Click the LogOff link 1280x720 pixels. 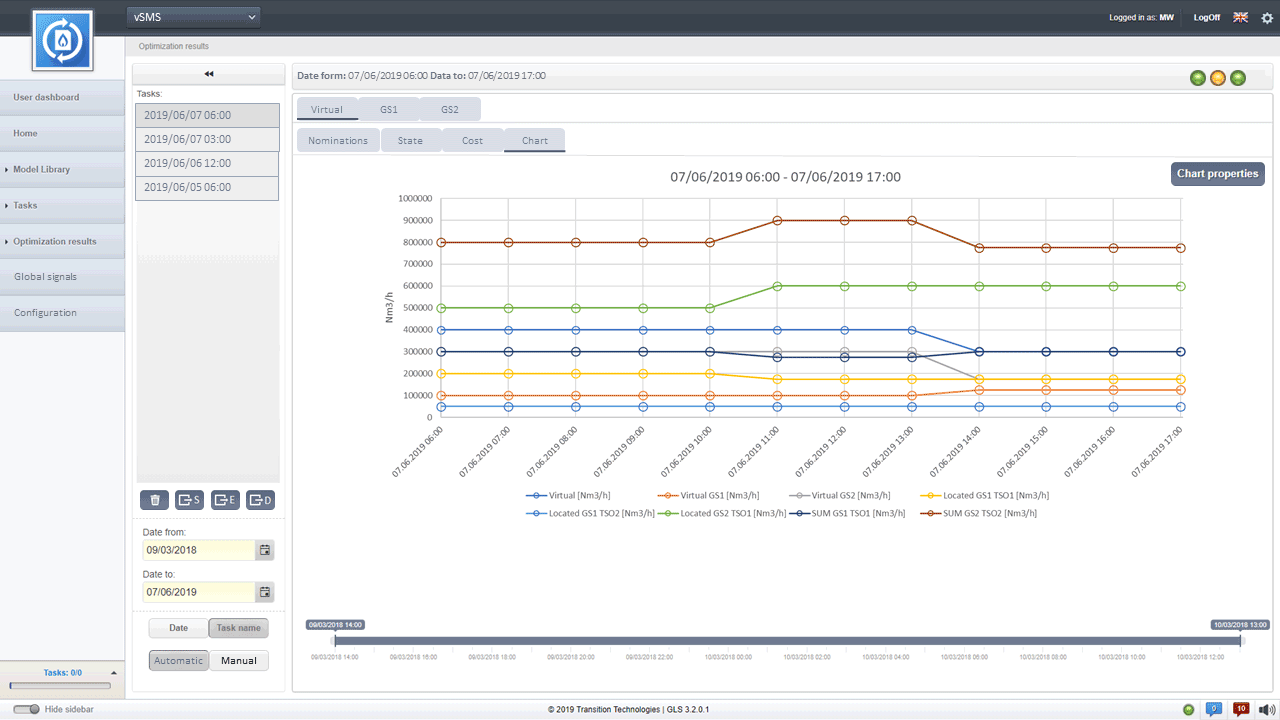[x=1206, y=18]
